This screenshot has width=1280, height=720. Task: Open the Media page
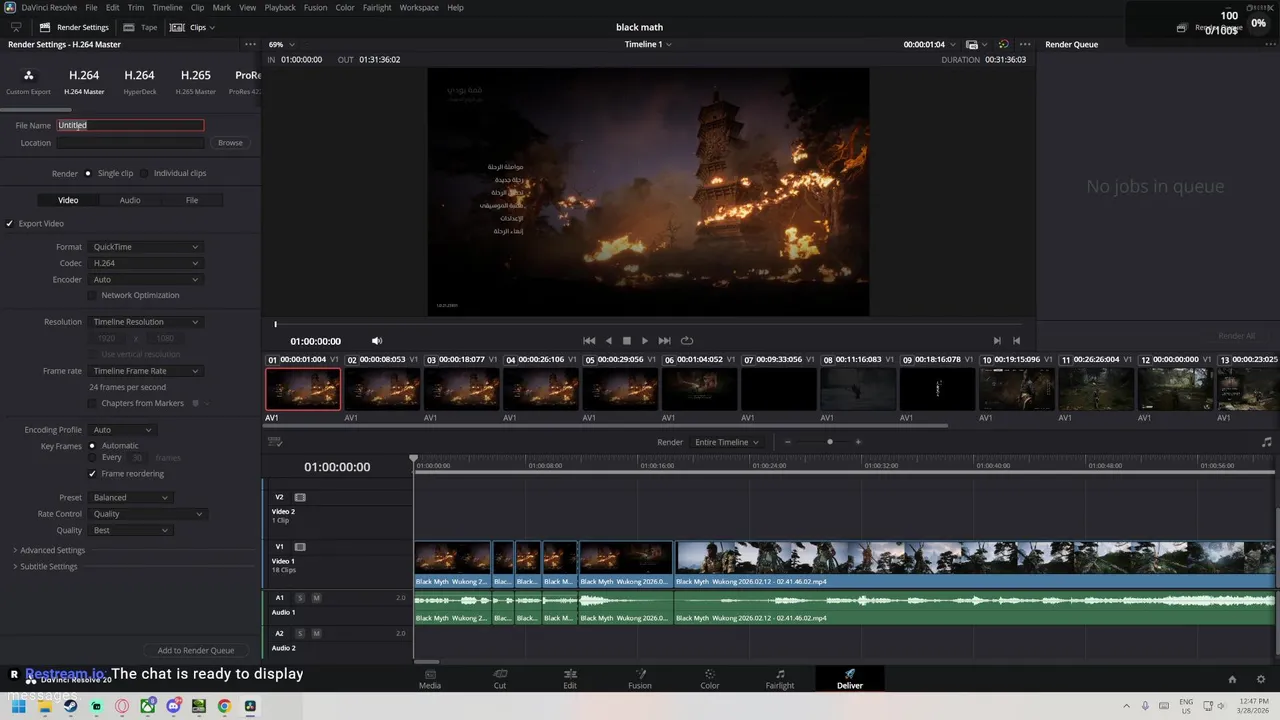(x=430, y=679)
